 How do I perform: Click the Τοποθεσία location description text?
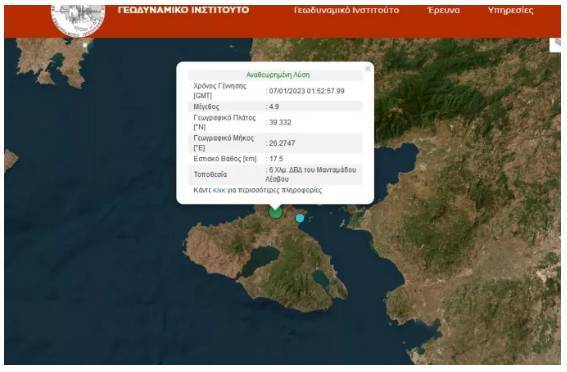[x=311, y=174]
